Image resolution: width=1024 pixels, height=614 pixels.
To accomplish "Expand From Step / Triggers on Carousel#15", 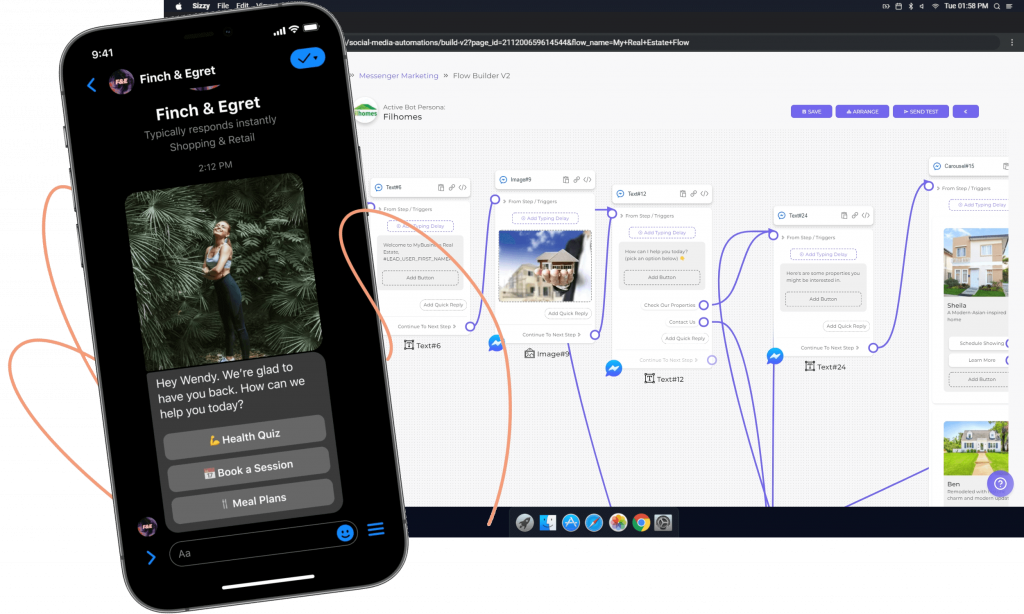I will 963,188.
